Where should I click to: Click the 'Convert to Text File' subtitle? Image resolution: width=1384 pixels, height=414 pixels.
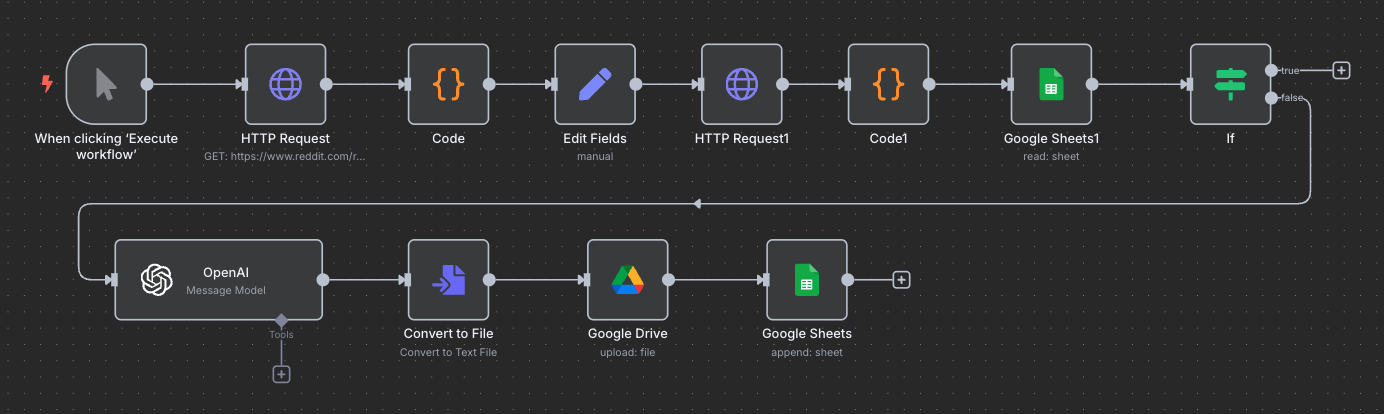point(448,352)
